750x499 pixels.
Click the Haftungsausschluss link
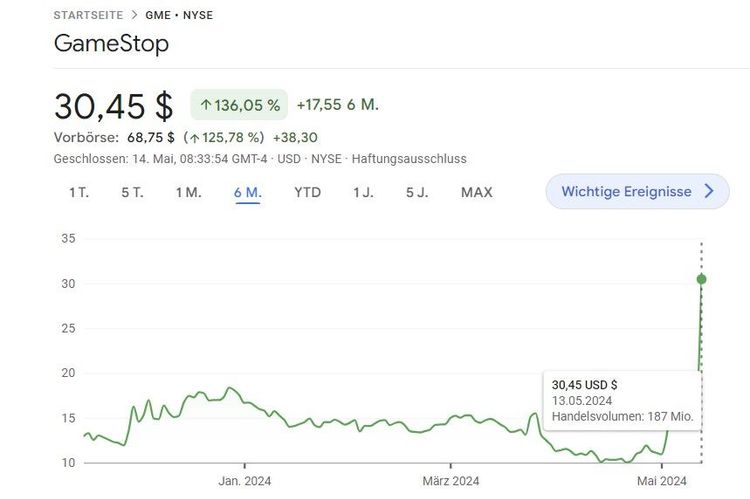(408, 159)
